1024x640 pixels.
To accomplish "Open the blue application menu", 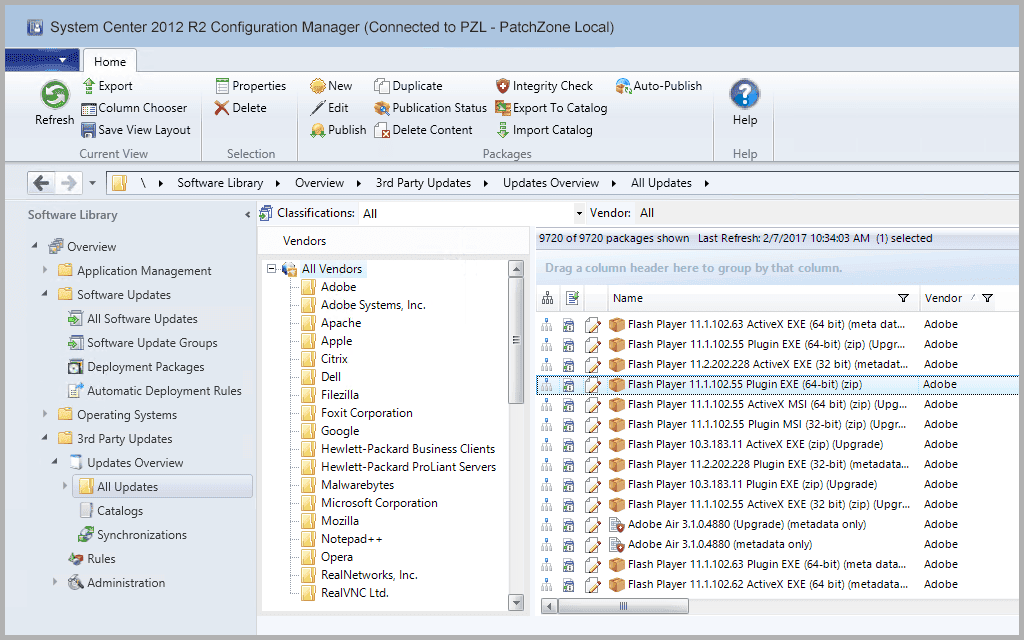I will [x=40, y=61].
